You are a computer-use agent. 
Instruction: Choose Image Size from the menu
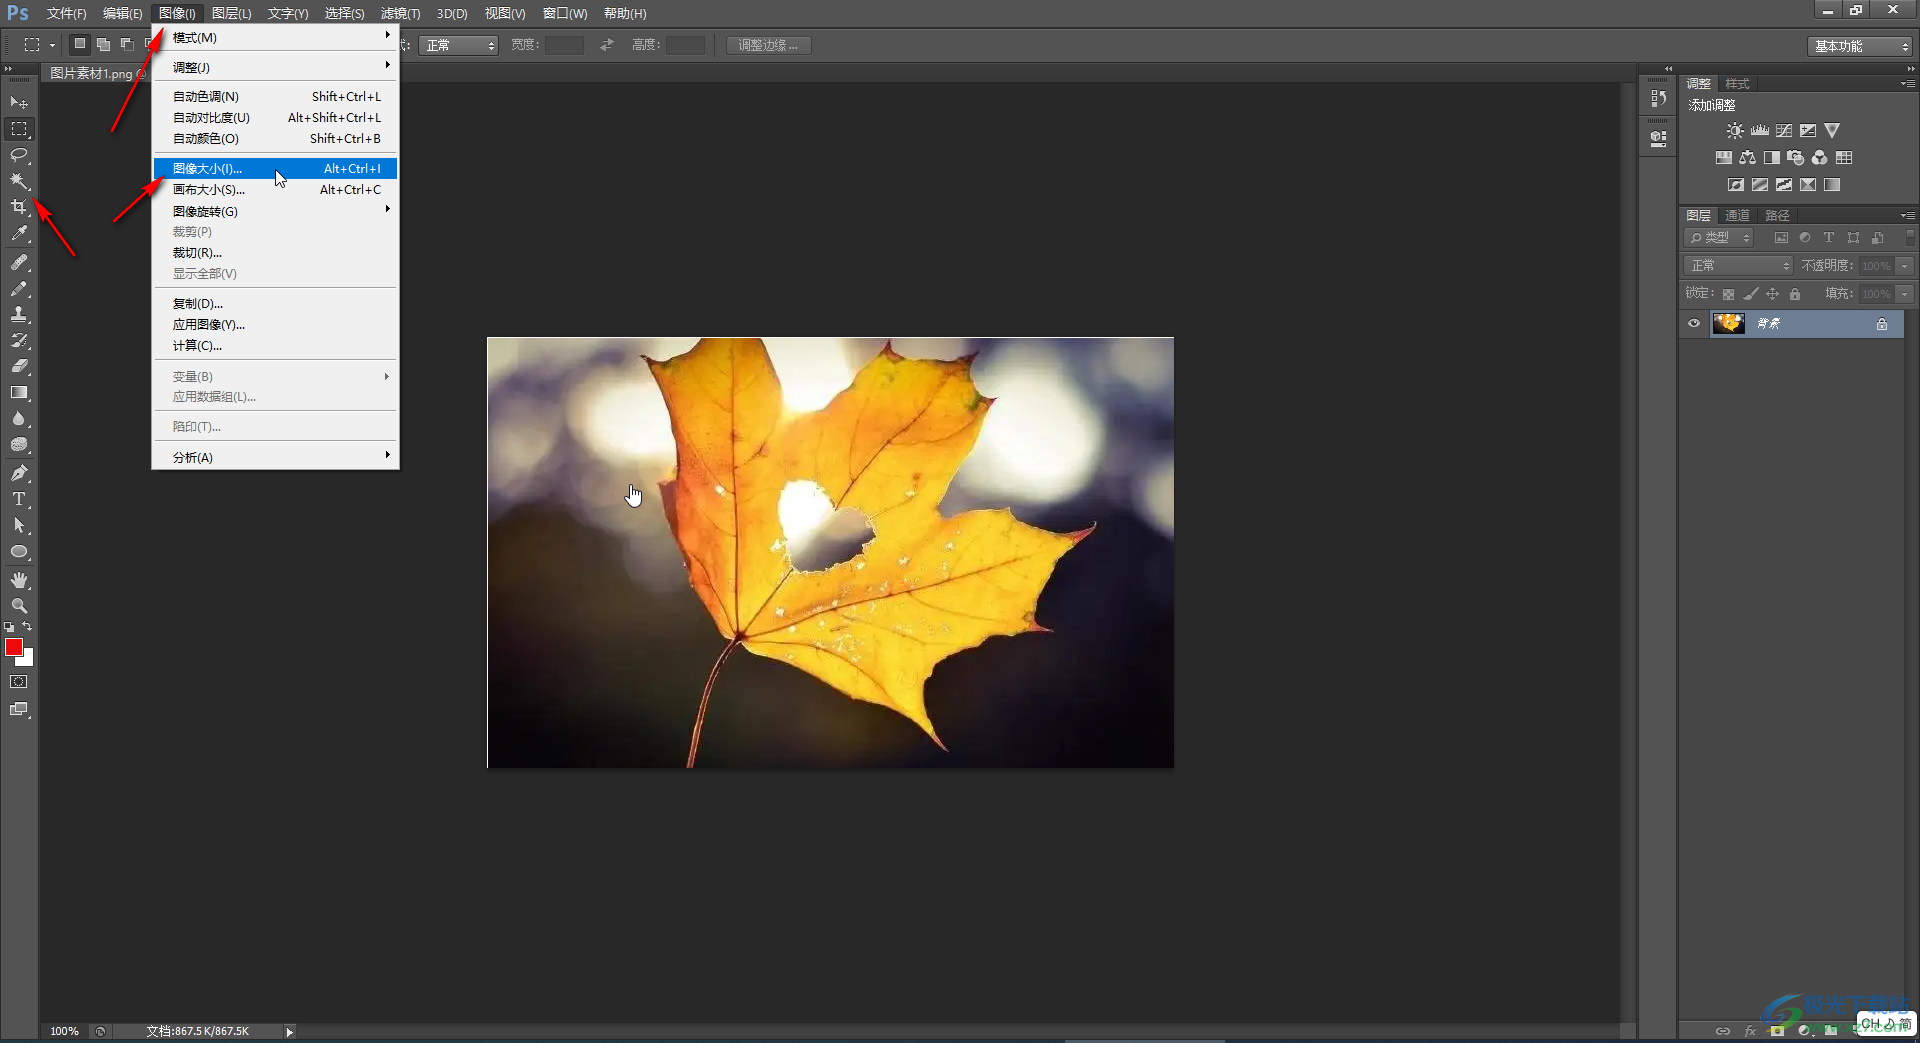pos(275,168)
